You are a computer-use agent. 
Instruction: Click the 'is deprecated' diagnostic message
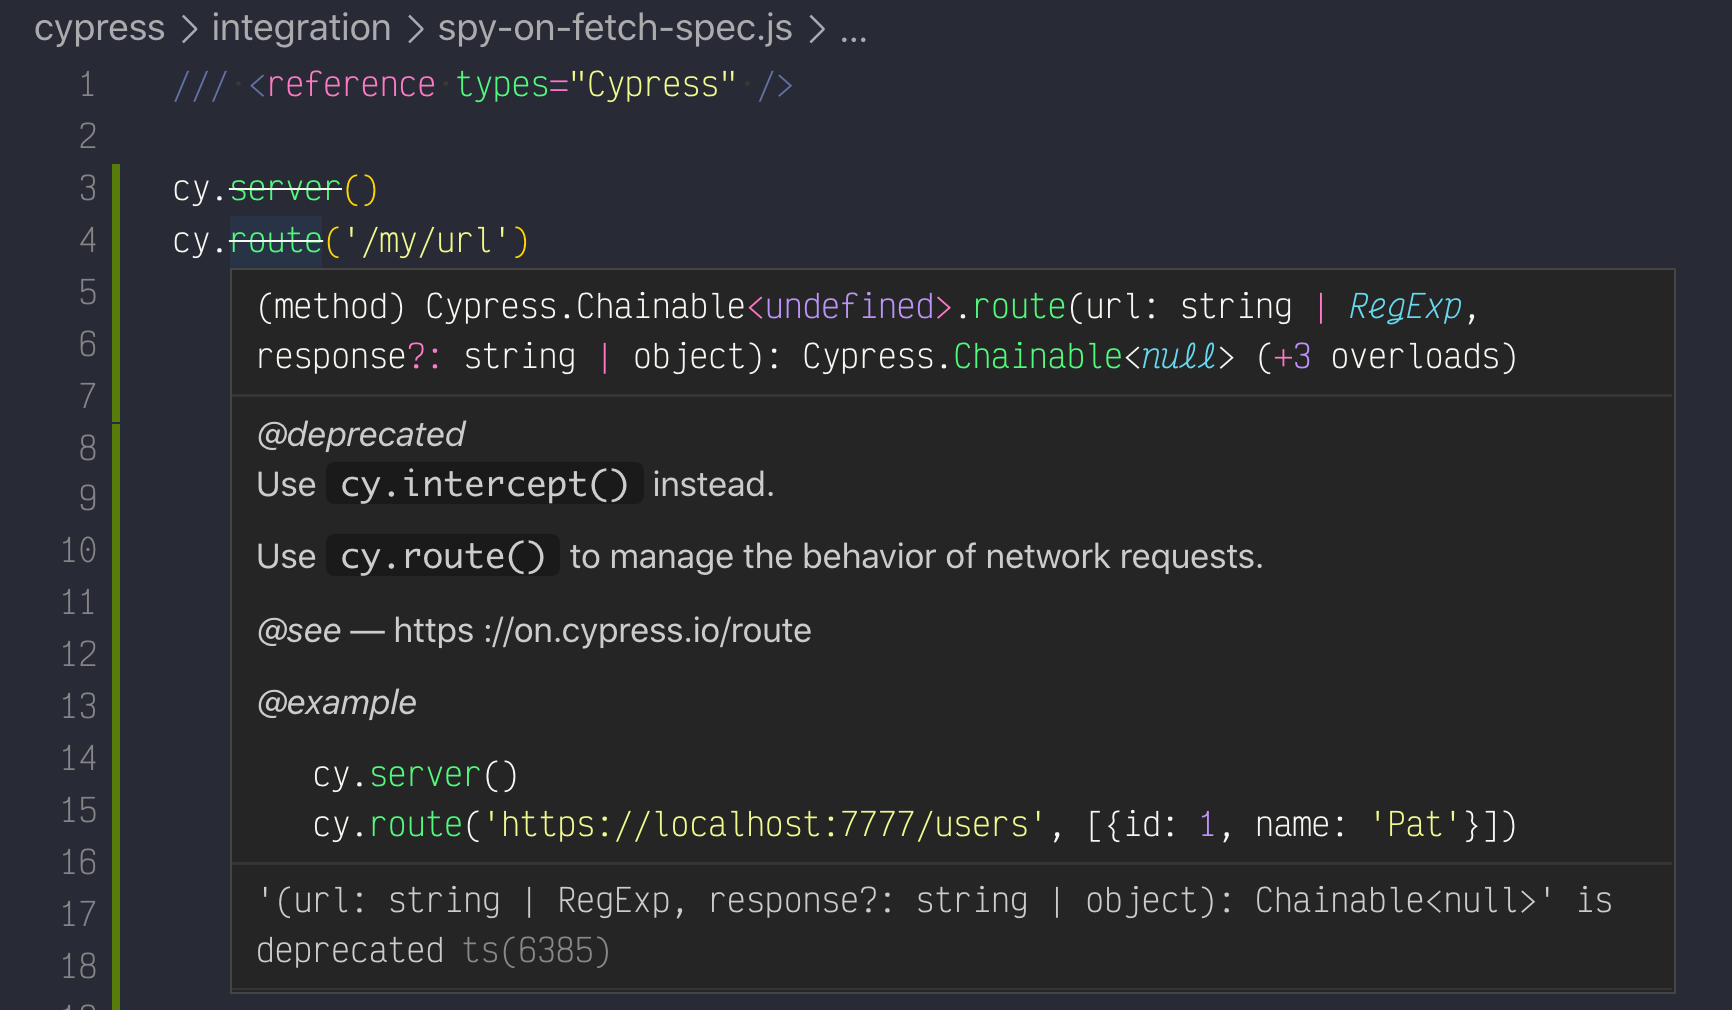934,925
